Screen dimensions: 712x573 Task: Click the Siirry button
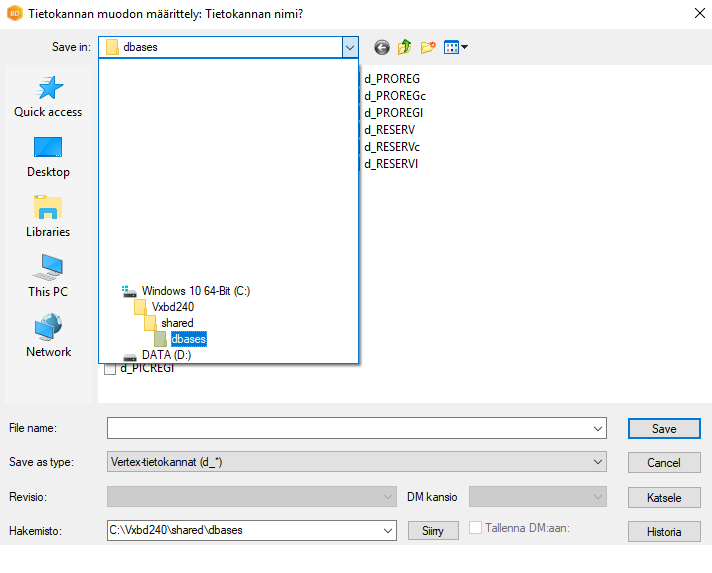tap(433, 531)
